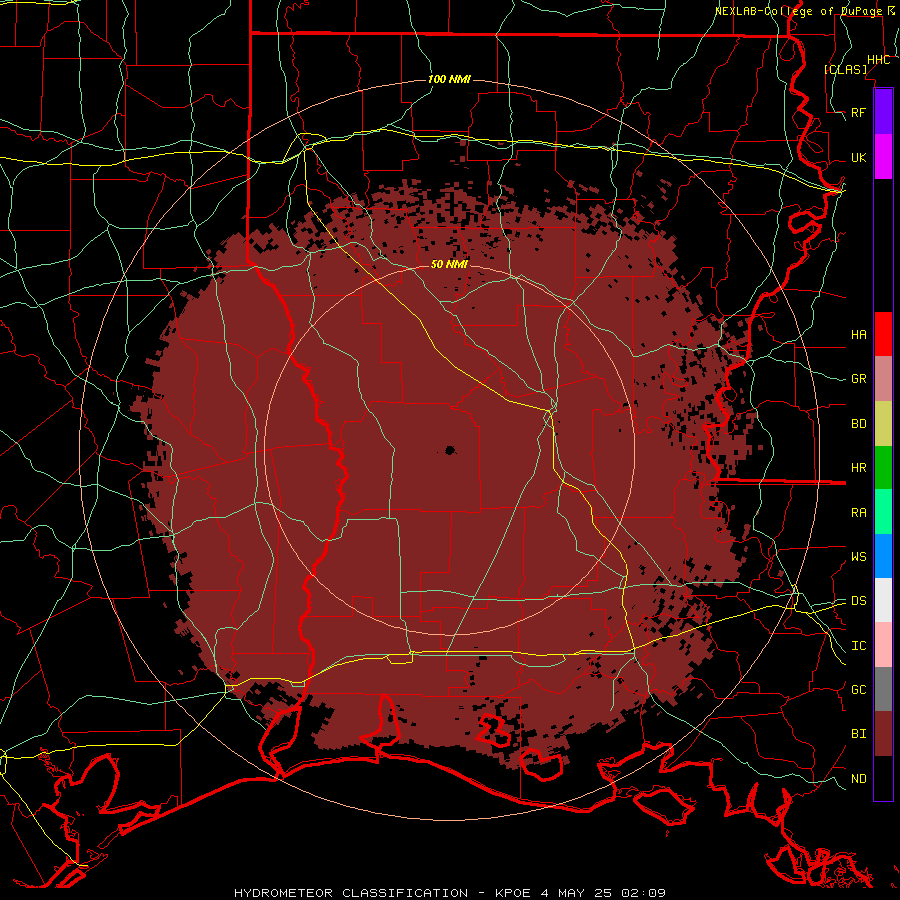Click the UK magenta legend swatch
The height and width of the screenshot is (900, 900).
[883, 157]
